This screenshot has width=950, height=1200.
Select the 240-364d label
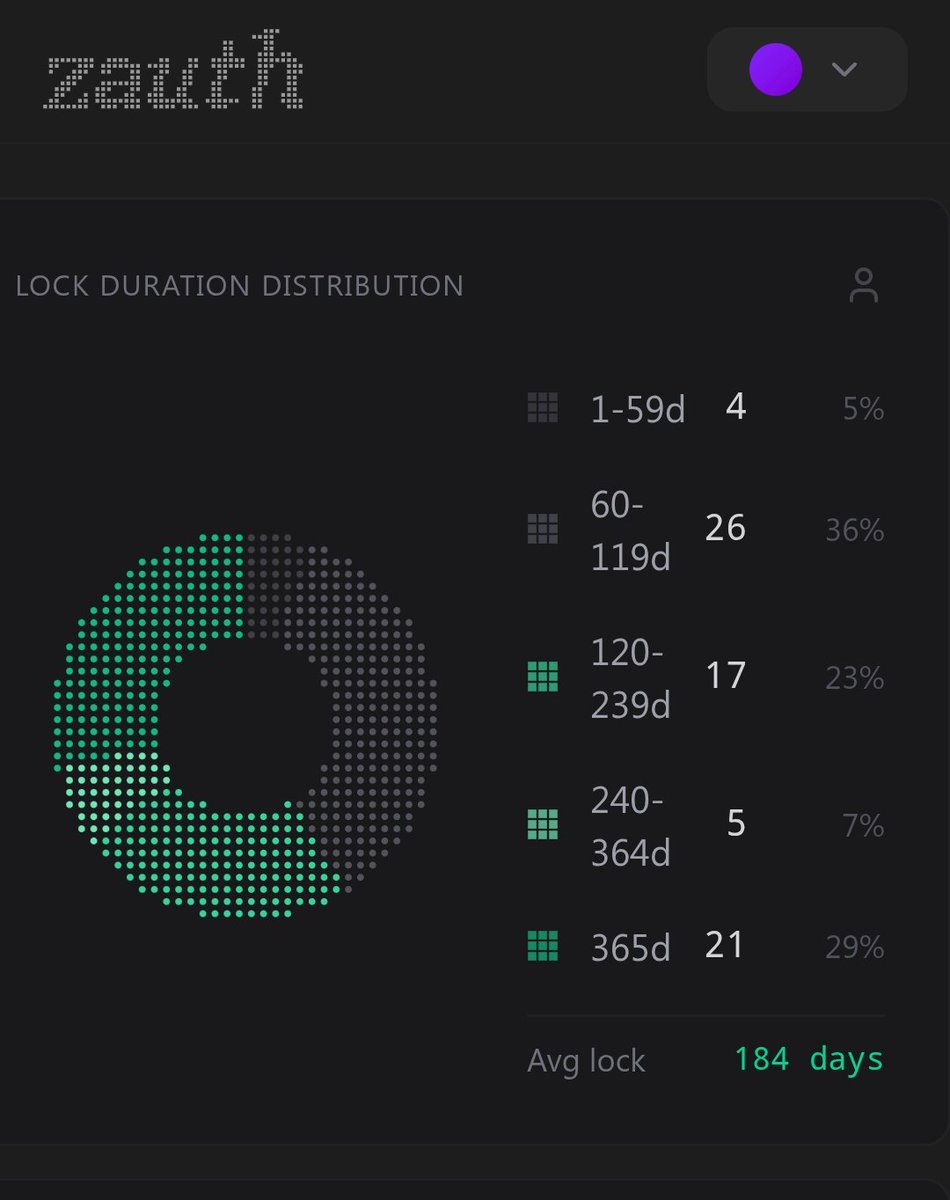[630, 827]
